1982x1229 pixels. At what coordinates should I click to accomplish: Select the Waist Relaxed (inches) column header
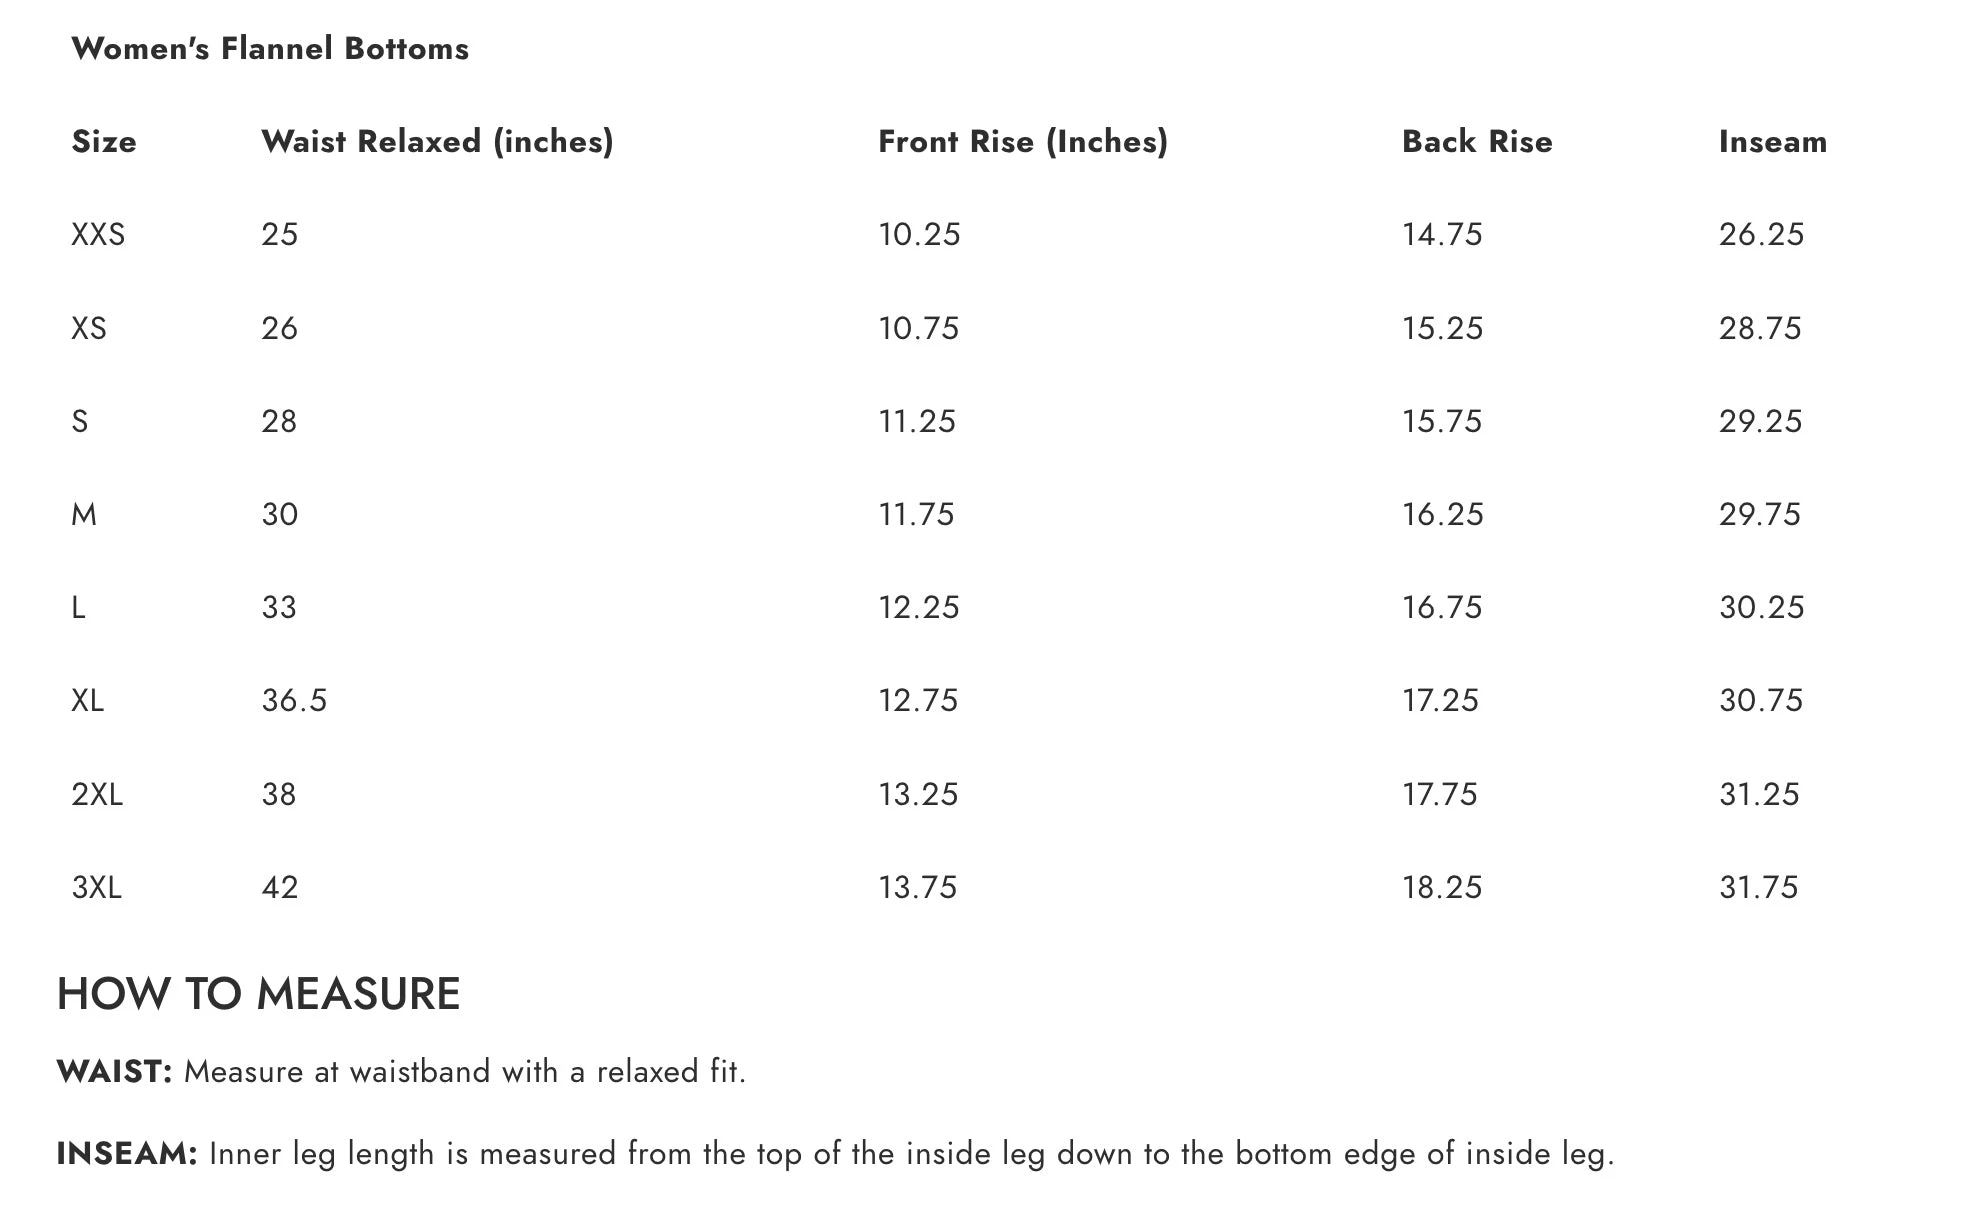point(437,142)
